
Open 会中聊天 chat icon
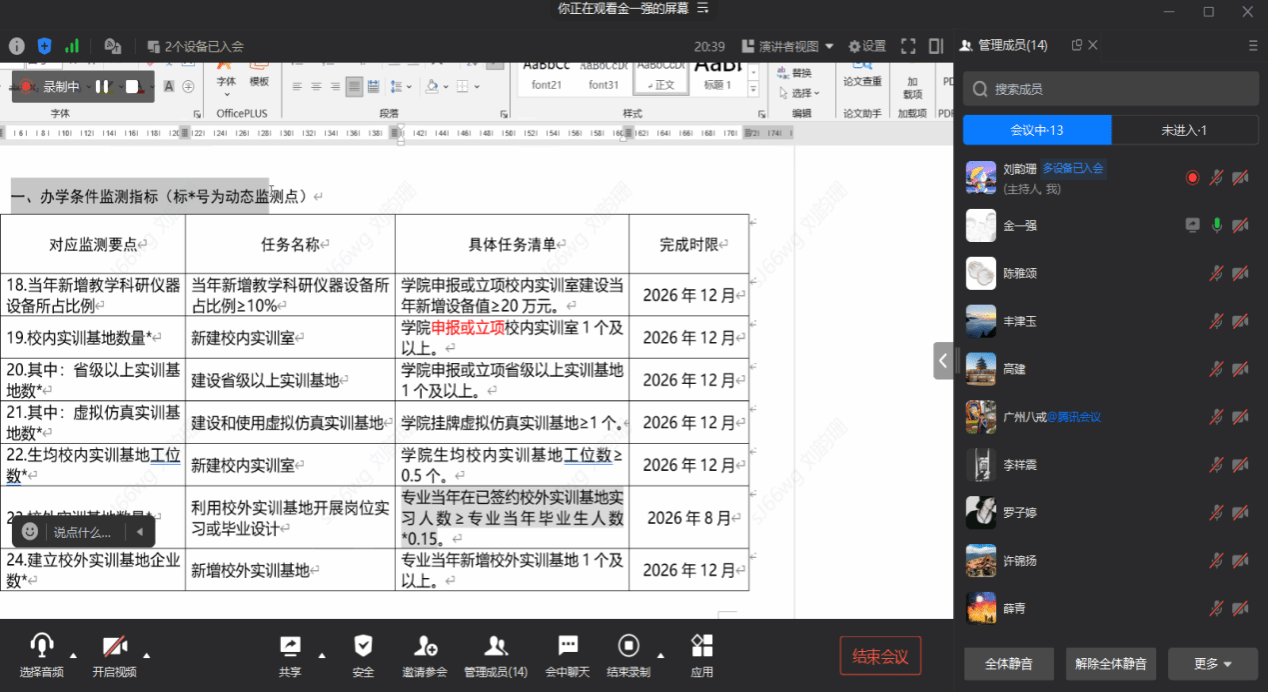click(568, 646)
